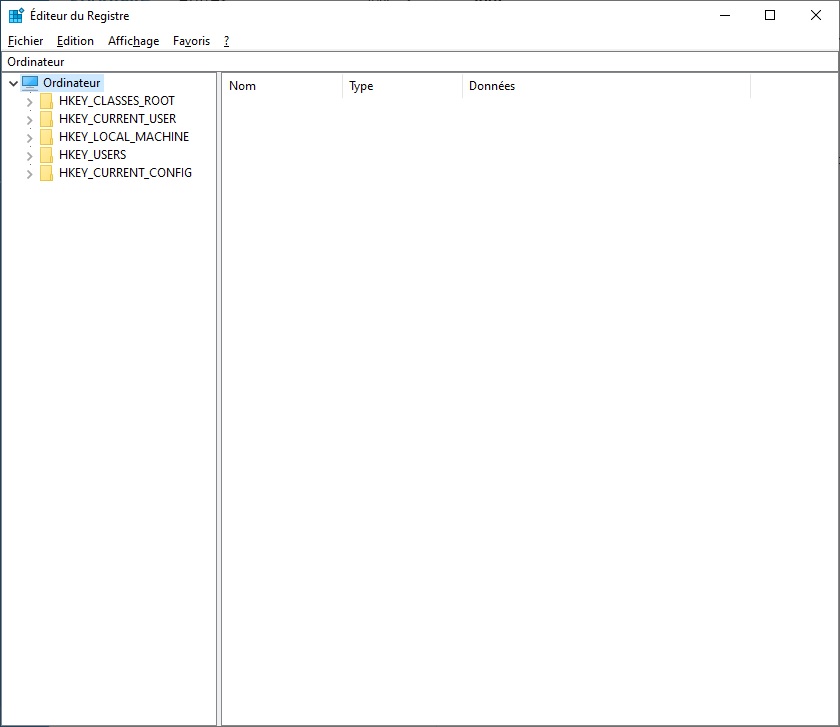Image resolution: width=840 pixels, height=727 pixels.
Task: Open the Fichier menu
Action: click(x=25, y=41)
